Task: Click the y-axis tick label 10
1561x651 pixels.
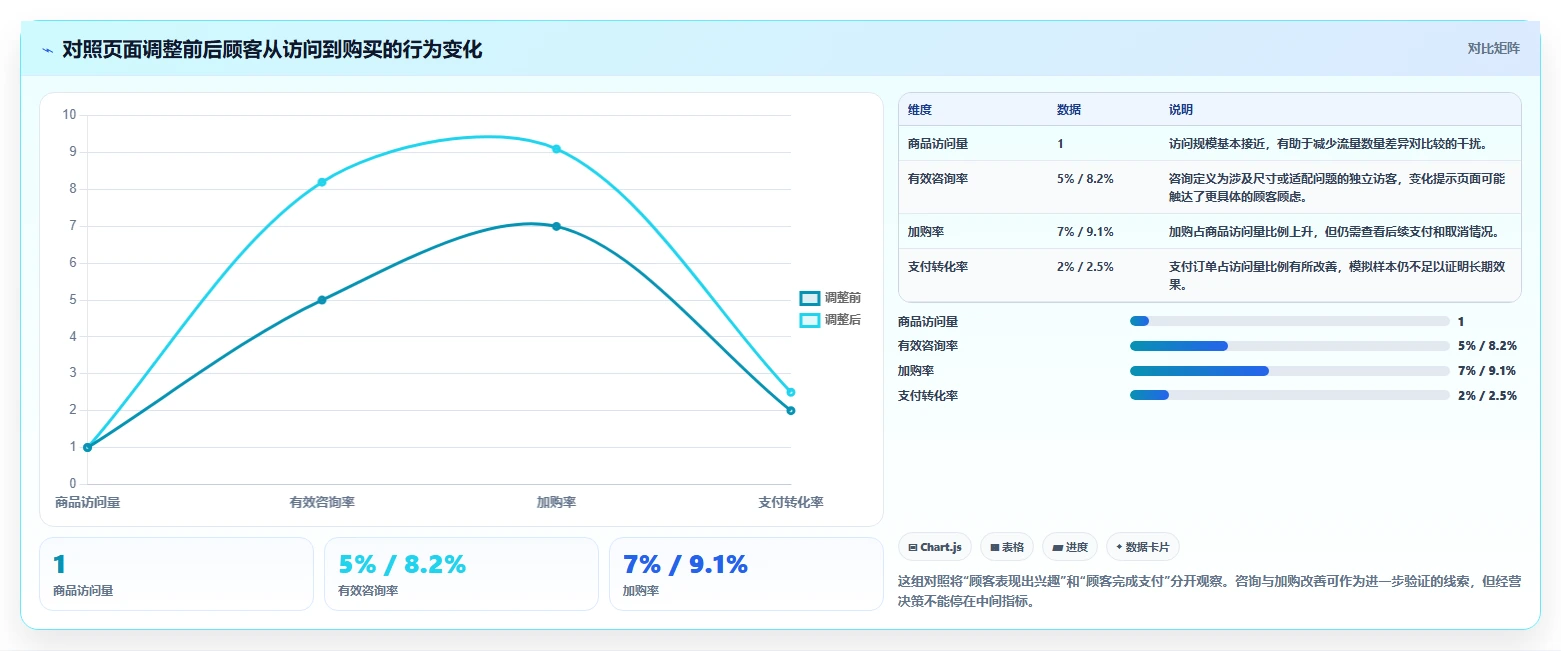Action: point(69,115)
